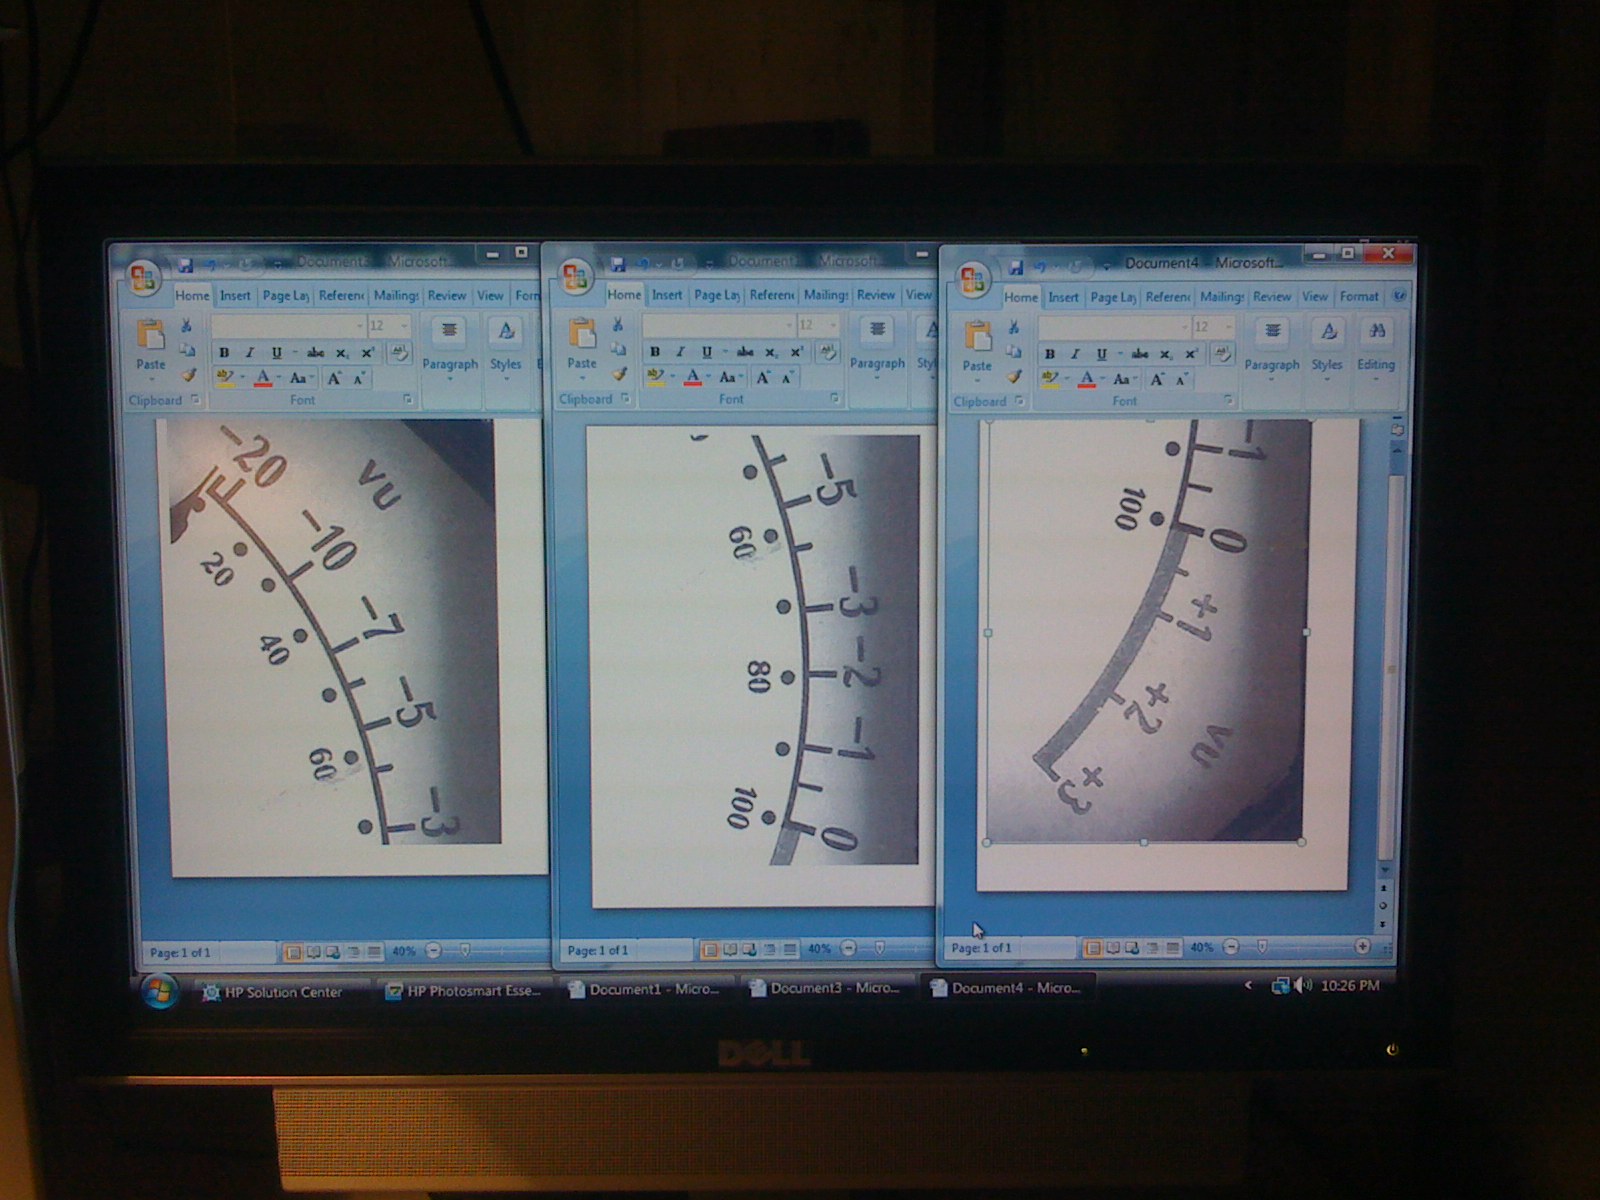Shrink font size in Document4 window
The height and width of the screenshot is (1200, 1600).
1181,379
